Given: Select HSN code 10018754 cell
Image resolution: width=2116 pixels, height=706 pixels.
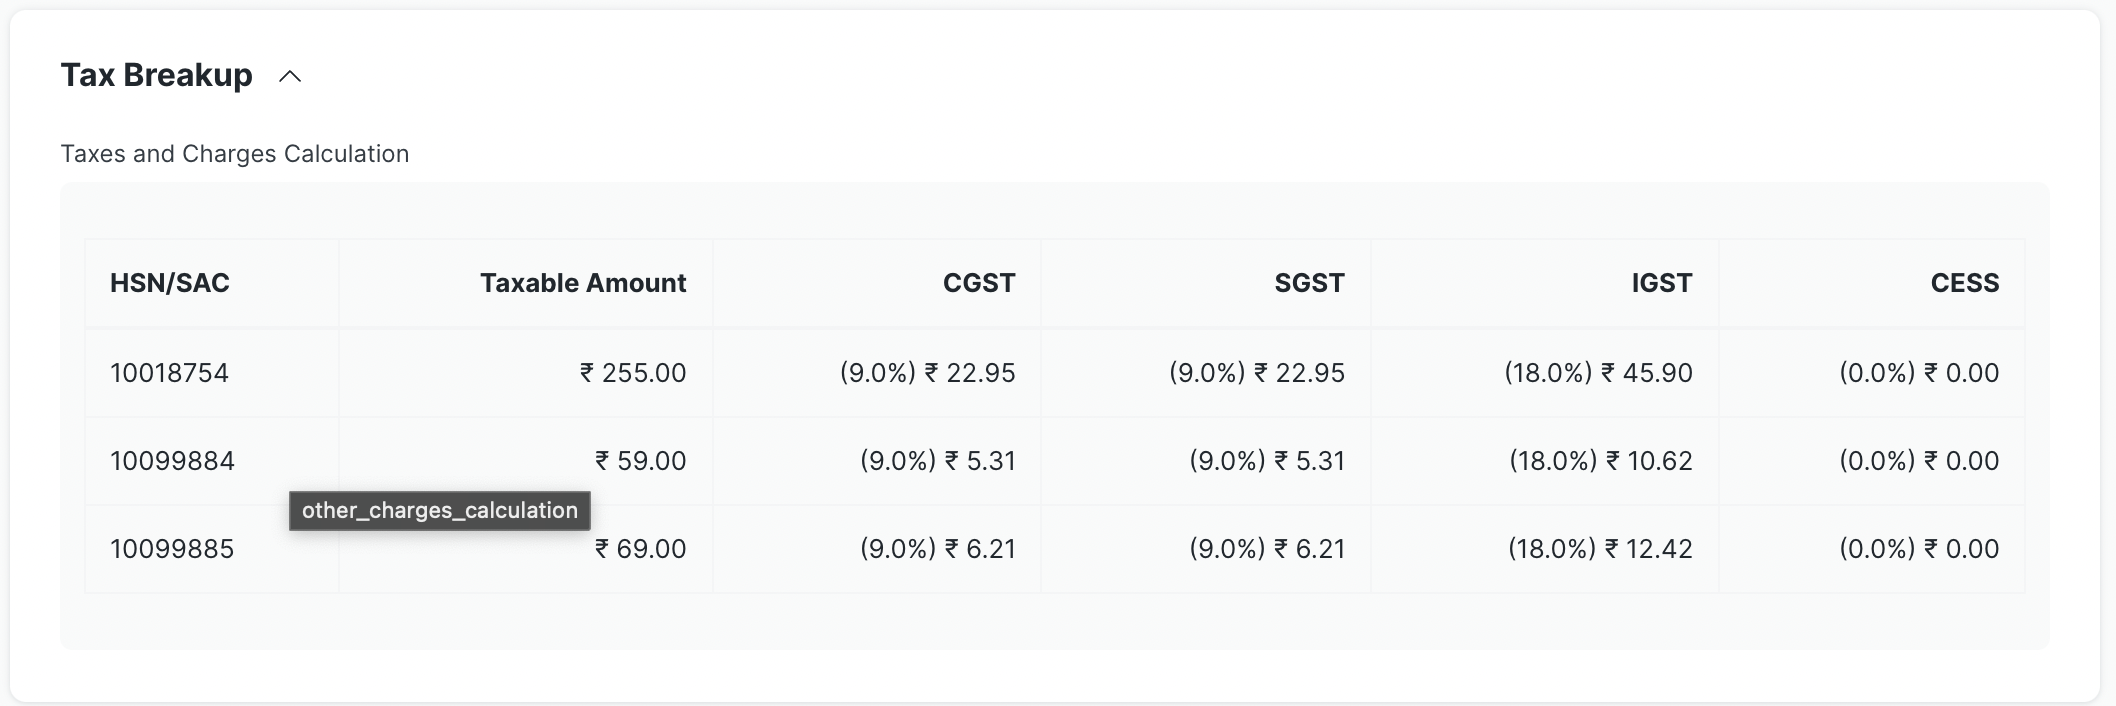Looking at the screenshot, I should point(169,373).
